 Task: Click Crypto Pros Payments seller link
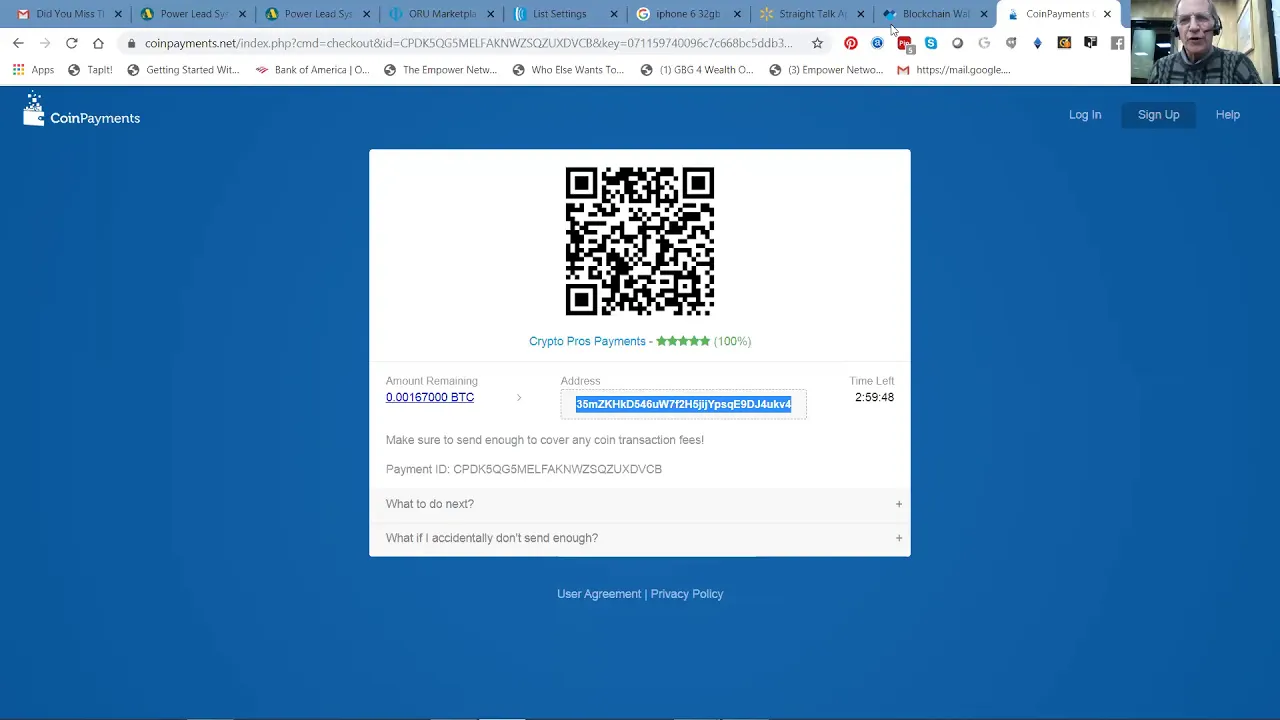click(x=587, y=341)
